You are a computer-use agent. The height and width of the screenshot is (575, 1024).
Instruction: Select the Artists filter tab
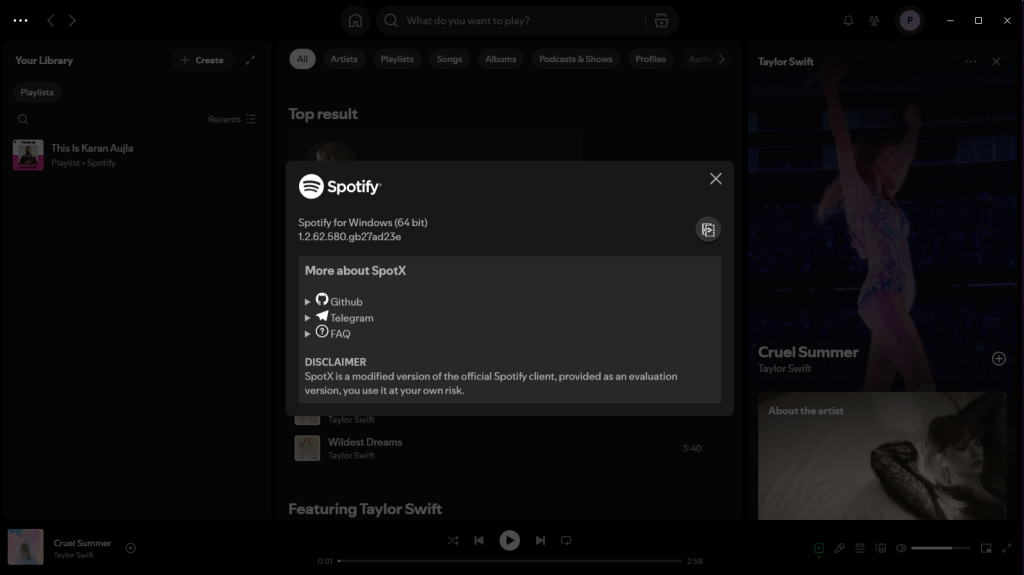point(344,59)
